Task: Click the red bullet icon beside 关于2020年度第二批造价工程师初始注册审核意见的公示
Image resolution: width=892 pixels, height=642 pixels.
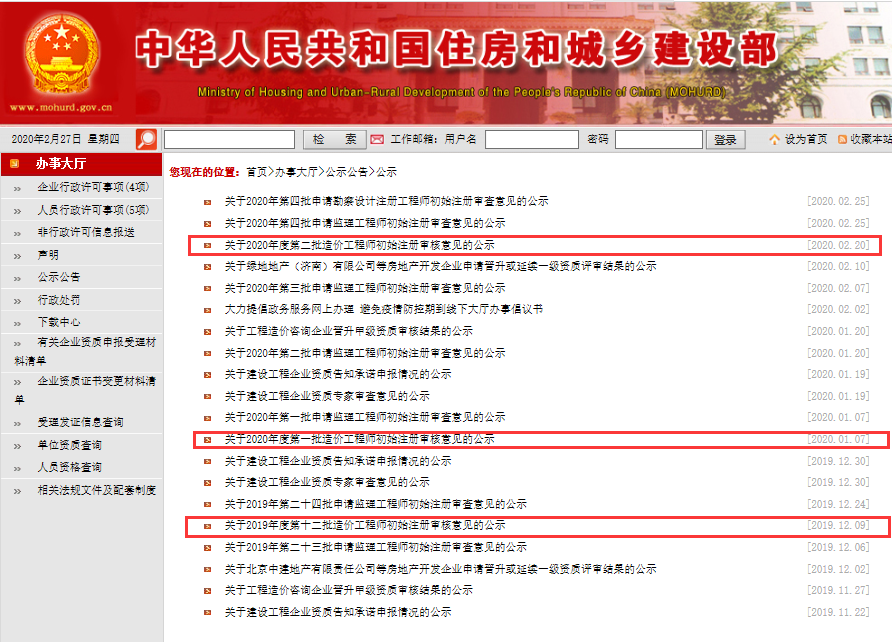Action: click(x=207, y=245)
